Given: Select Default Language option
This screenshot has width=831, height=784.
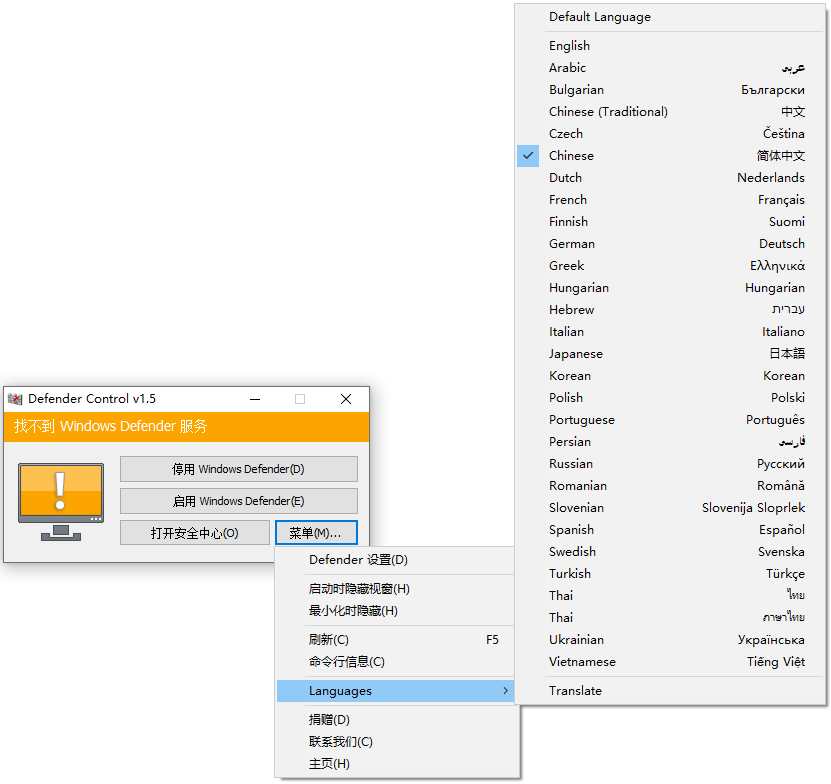Looking at the screenshot, I should pos(670,17).
